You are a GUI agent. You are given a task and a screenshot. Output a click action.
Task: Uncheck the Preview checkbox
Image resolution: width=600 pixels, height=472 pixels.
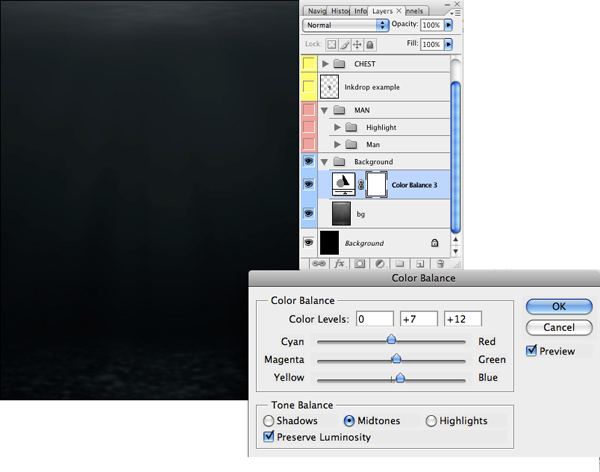pyautogui.click(x=533, y=351)
